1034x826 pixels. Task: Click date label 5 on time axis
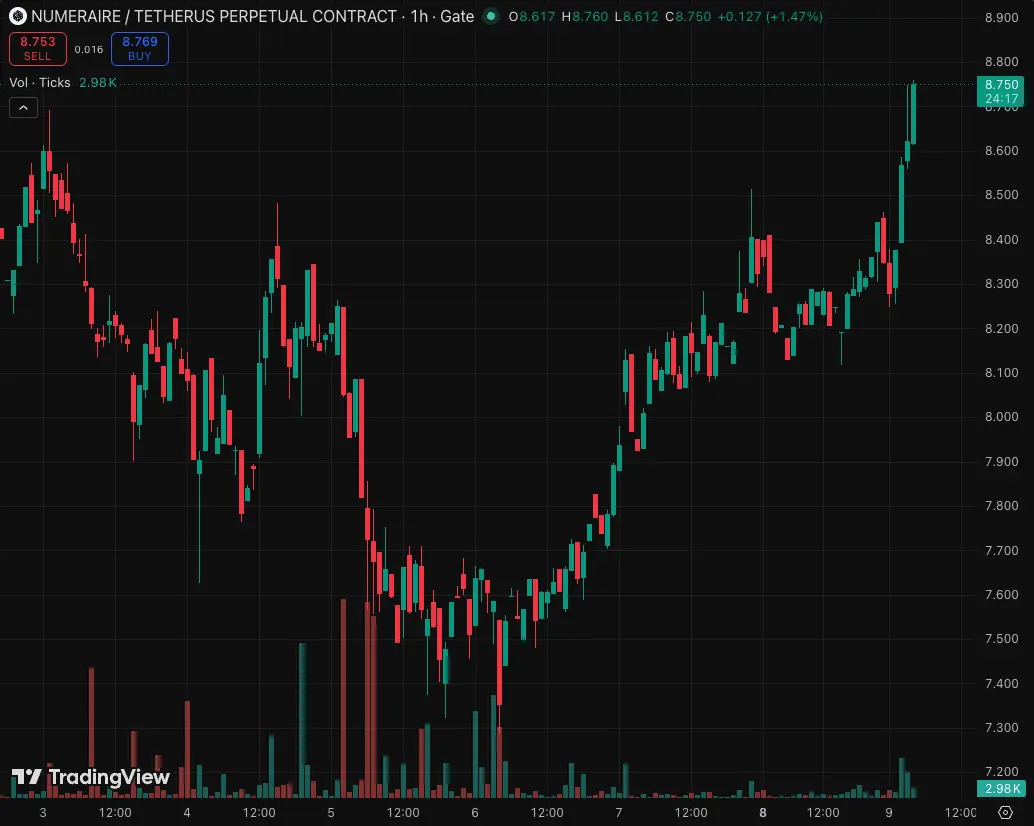331,813
